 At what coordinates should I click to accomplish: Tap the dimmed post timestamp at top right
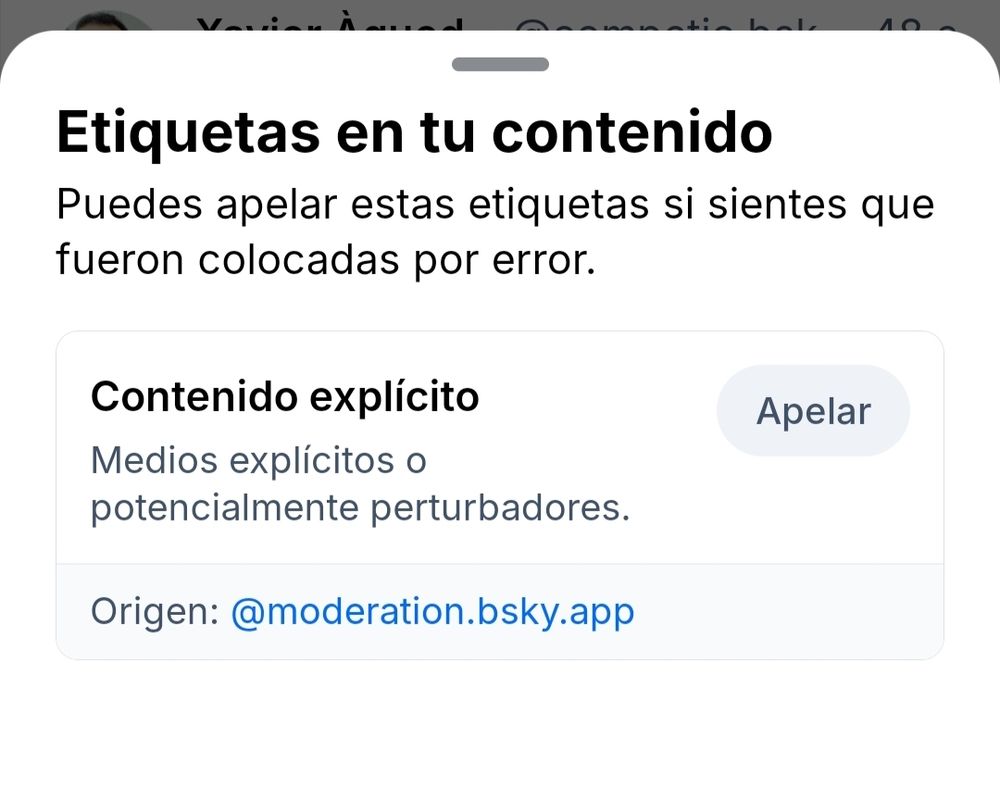click(x=915, y=24)
